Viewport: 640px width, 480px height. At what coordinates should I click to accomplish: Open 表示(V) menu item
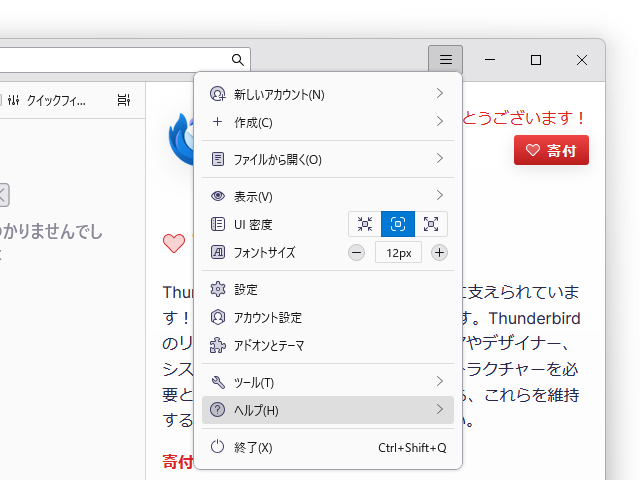pyautogui.click(x=328, y=196)
